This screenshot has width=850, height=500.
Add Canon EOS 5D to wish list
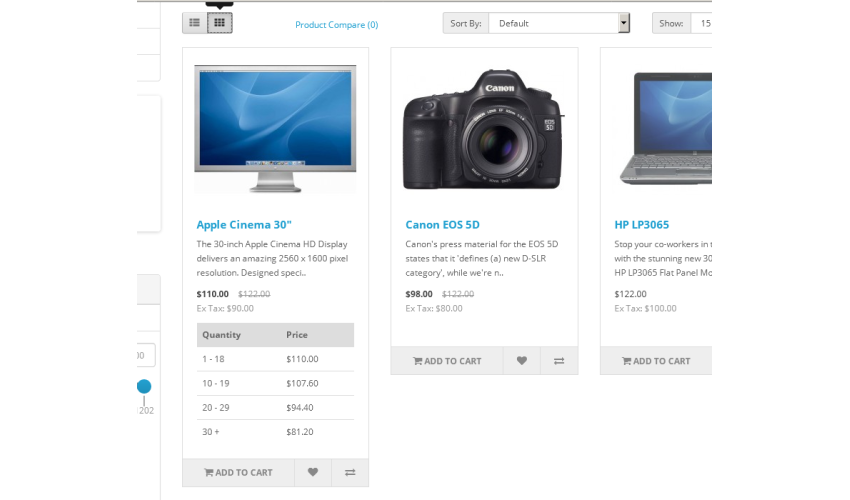click(x=521, y=361)
